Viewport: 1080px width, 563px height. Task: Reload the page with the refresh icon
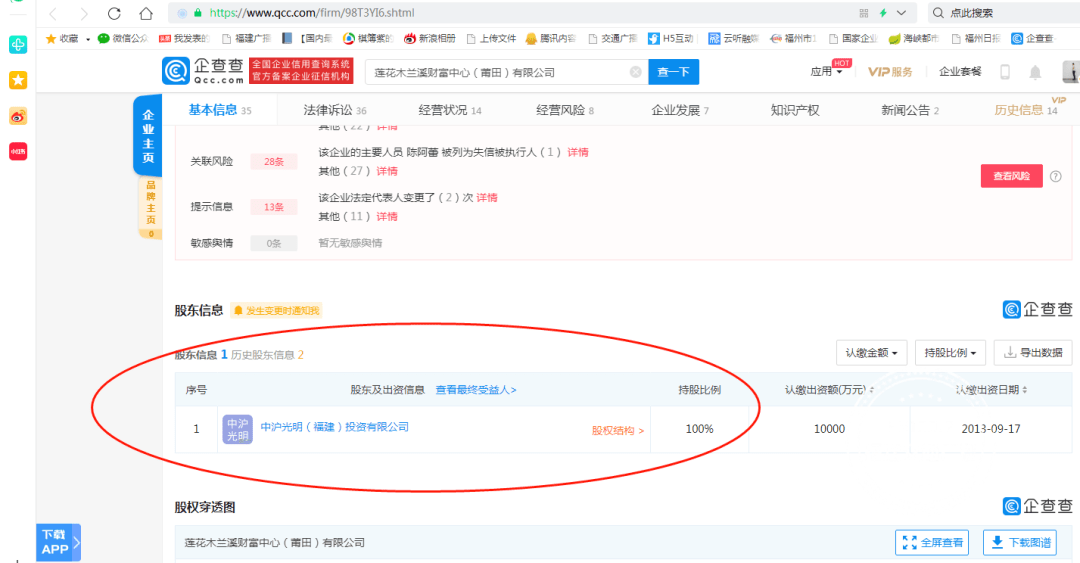(x=114, y=13)
